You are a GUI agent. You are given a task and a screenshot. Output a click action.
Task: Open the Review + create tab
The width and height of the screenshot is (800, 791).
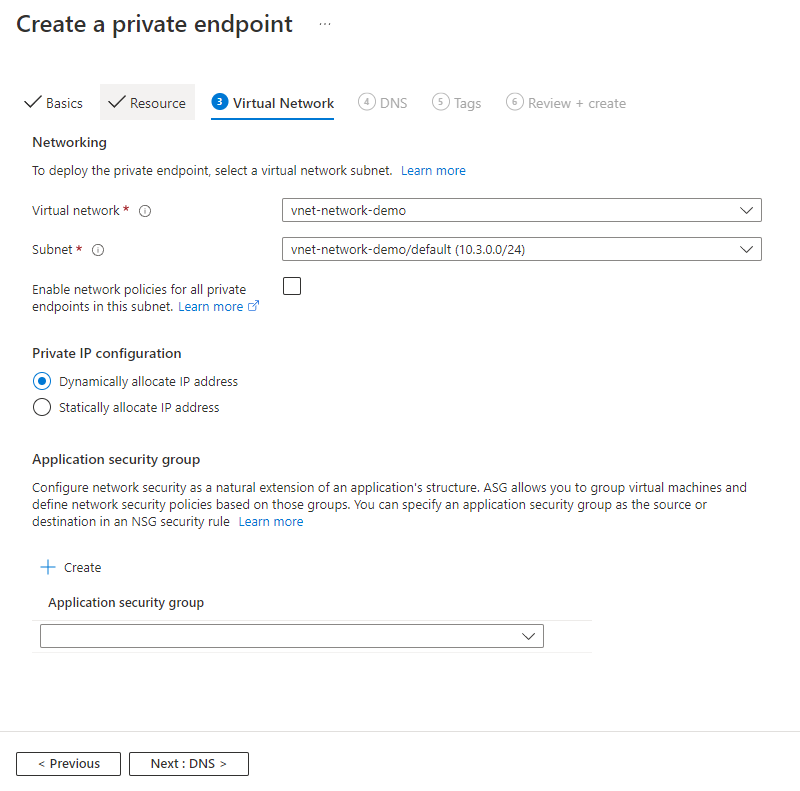pos(566,102)
